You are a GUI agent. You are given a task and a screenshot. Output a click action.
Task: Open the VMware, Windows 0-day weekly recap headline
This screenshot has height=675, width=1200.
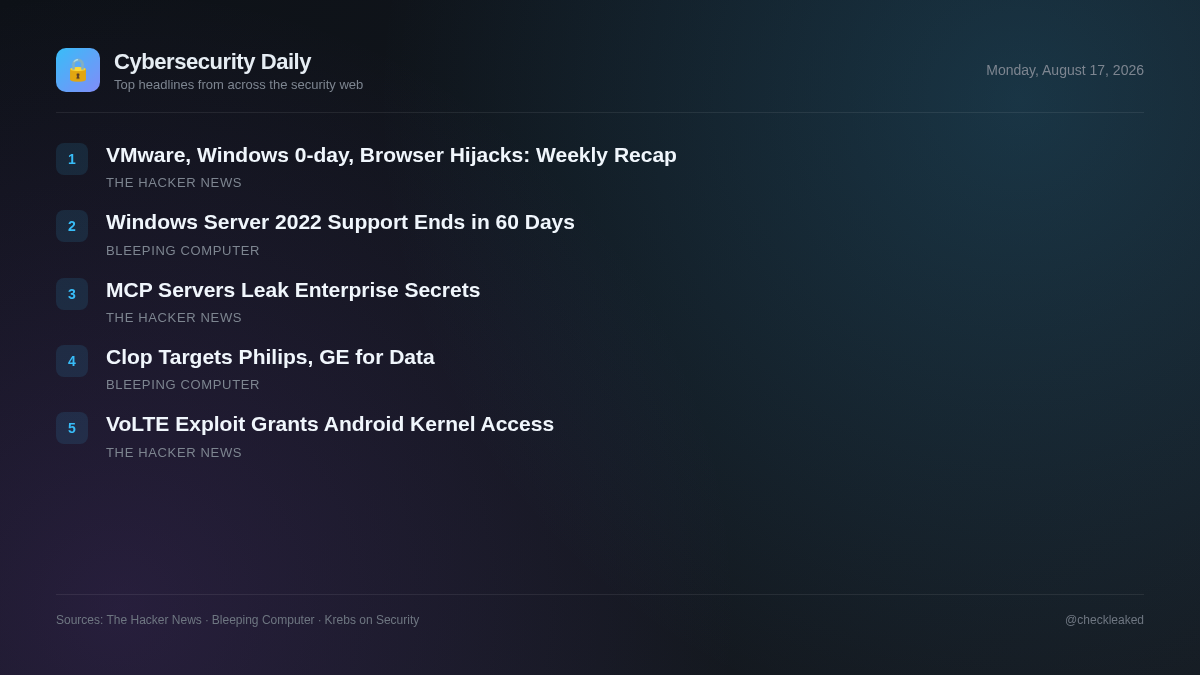(391, 155)
